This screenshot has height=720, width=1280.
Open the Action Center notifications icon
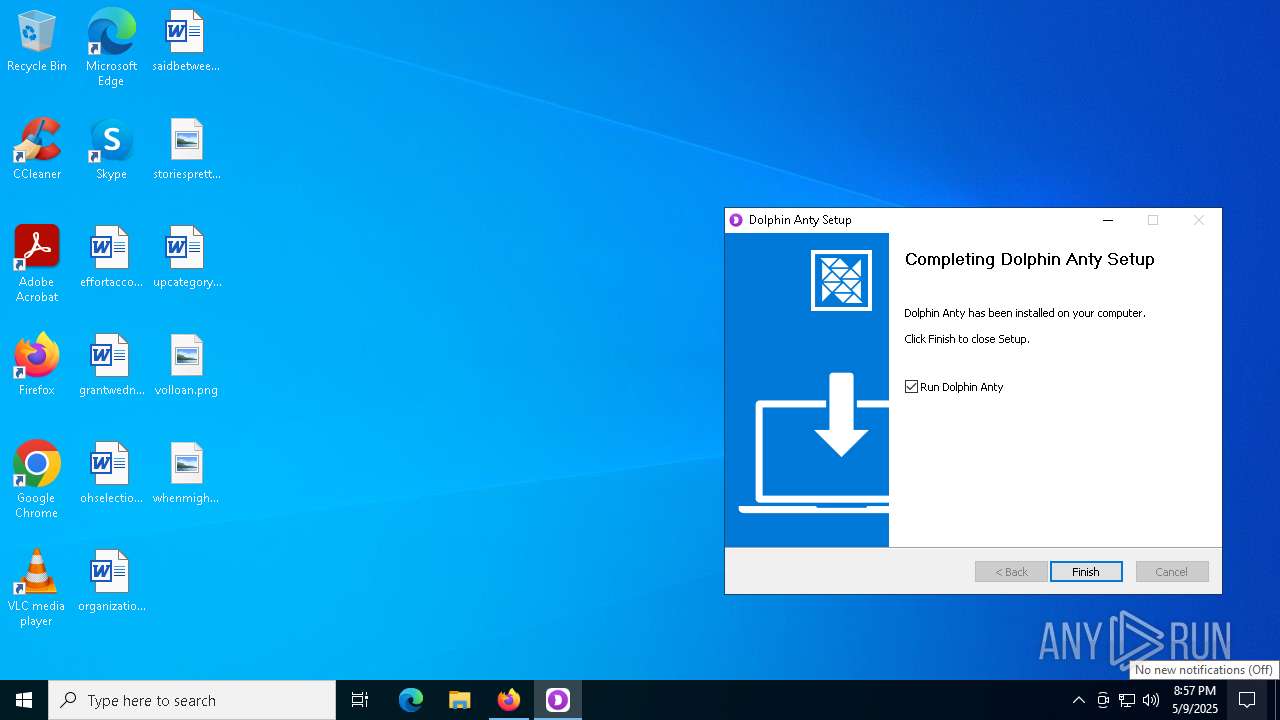click(1247, 700)
